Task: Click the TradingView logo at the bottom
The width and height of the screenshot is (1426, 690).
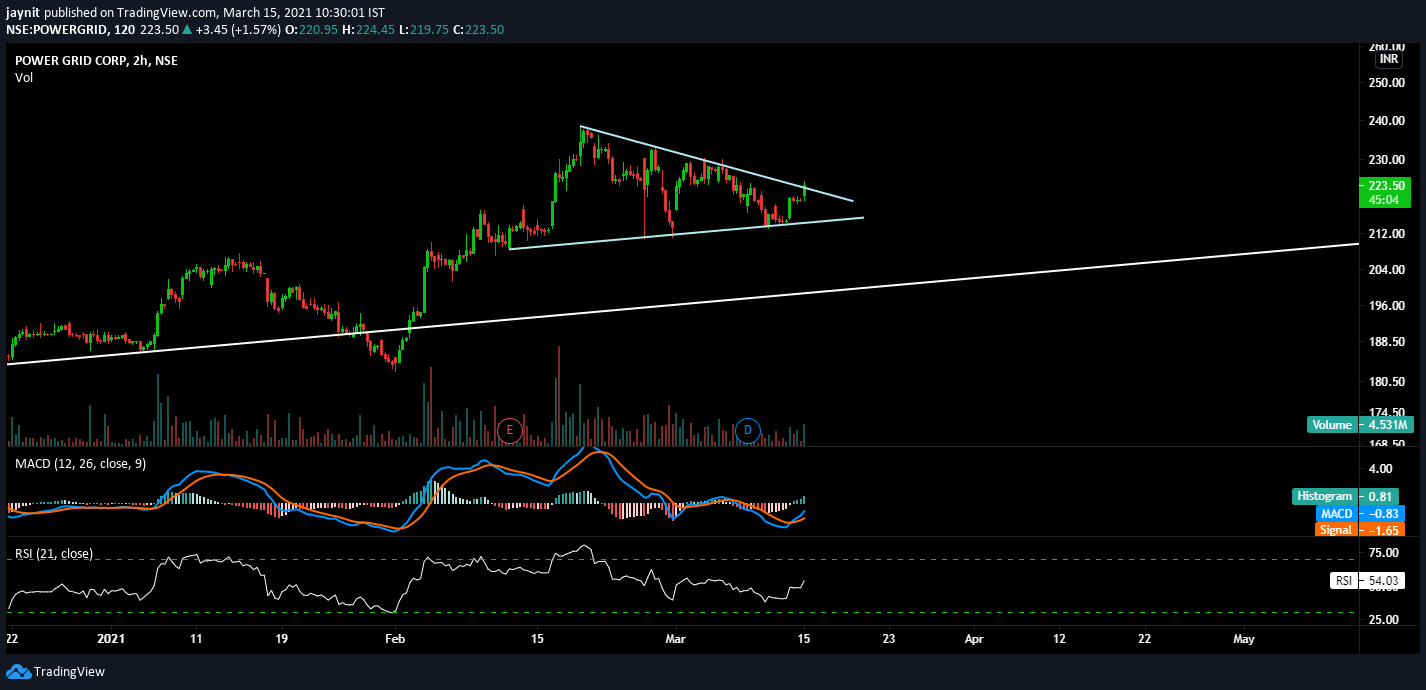Action: [x=56, y=671]
